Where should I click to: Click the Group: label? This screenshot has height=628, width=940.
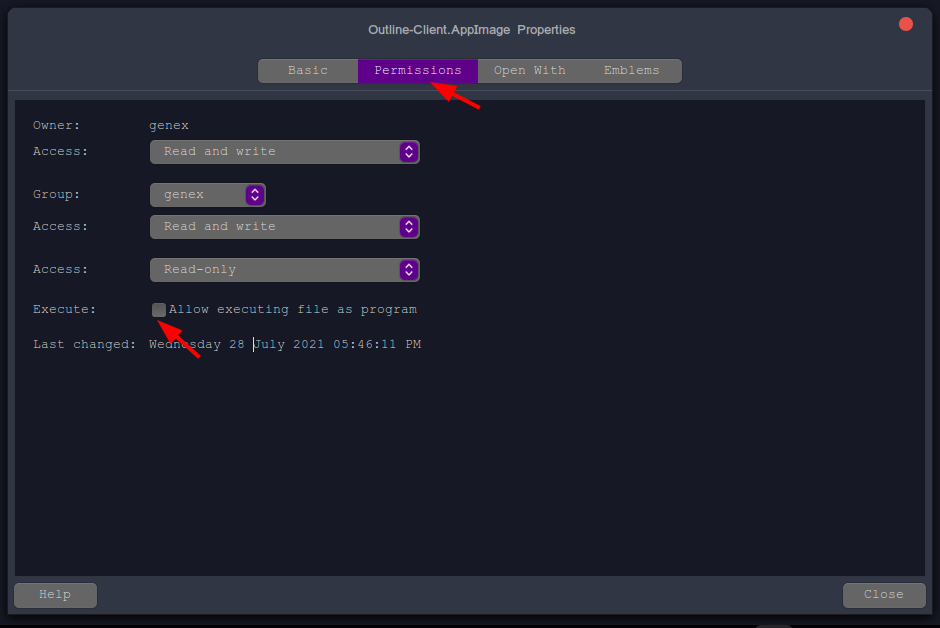click(56, 195)
